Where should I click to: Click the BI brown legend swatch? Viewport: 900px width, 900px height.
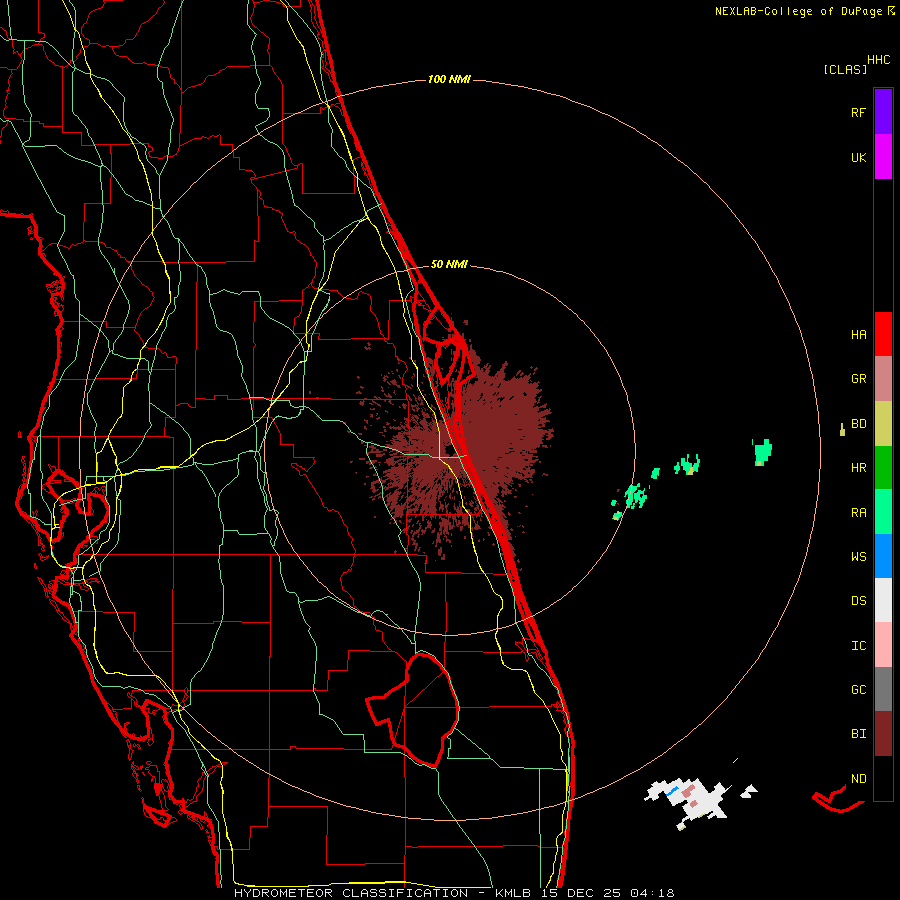(x=883, y=734)
